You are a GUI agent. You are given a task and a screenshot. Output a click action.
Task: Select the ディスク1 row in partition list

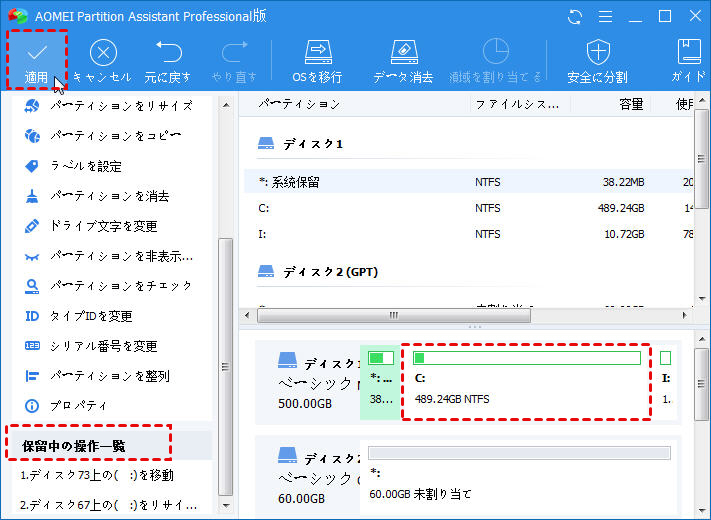coord(300,144)
